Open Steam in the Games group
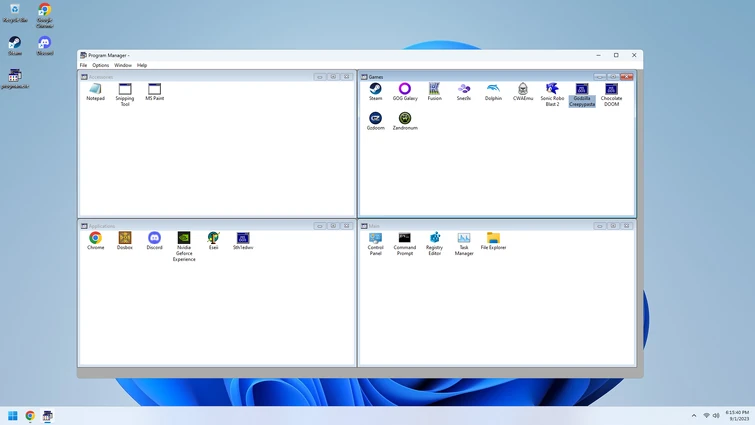 pos(375,90)
